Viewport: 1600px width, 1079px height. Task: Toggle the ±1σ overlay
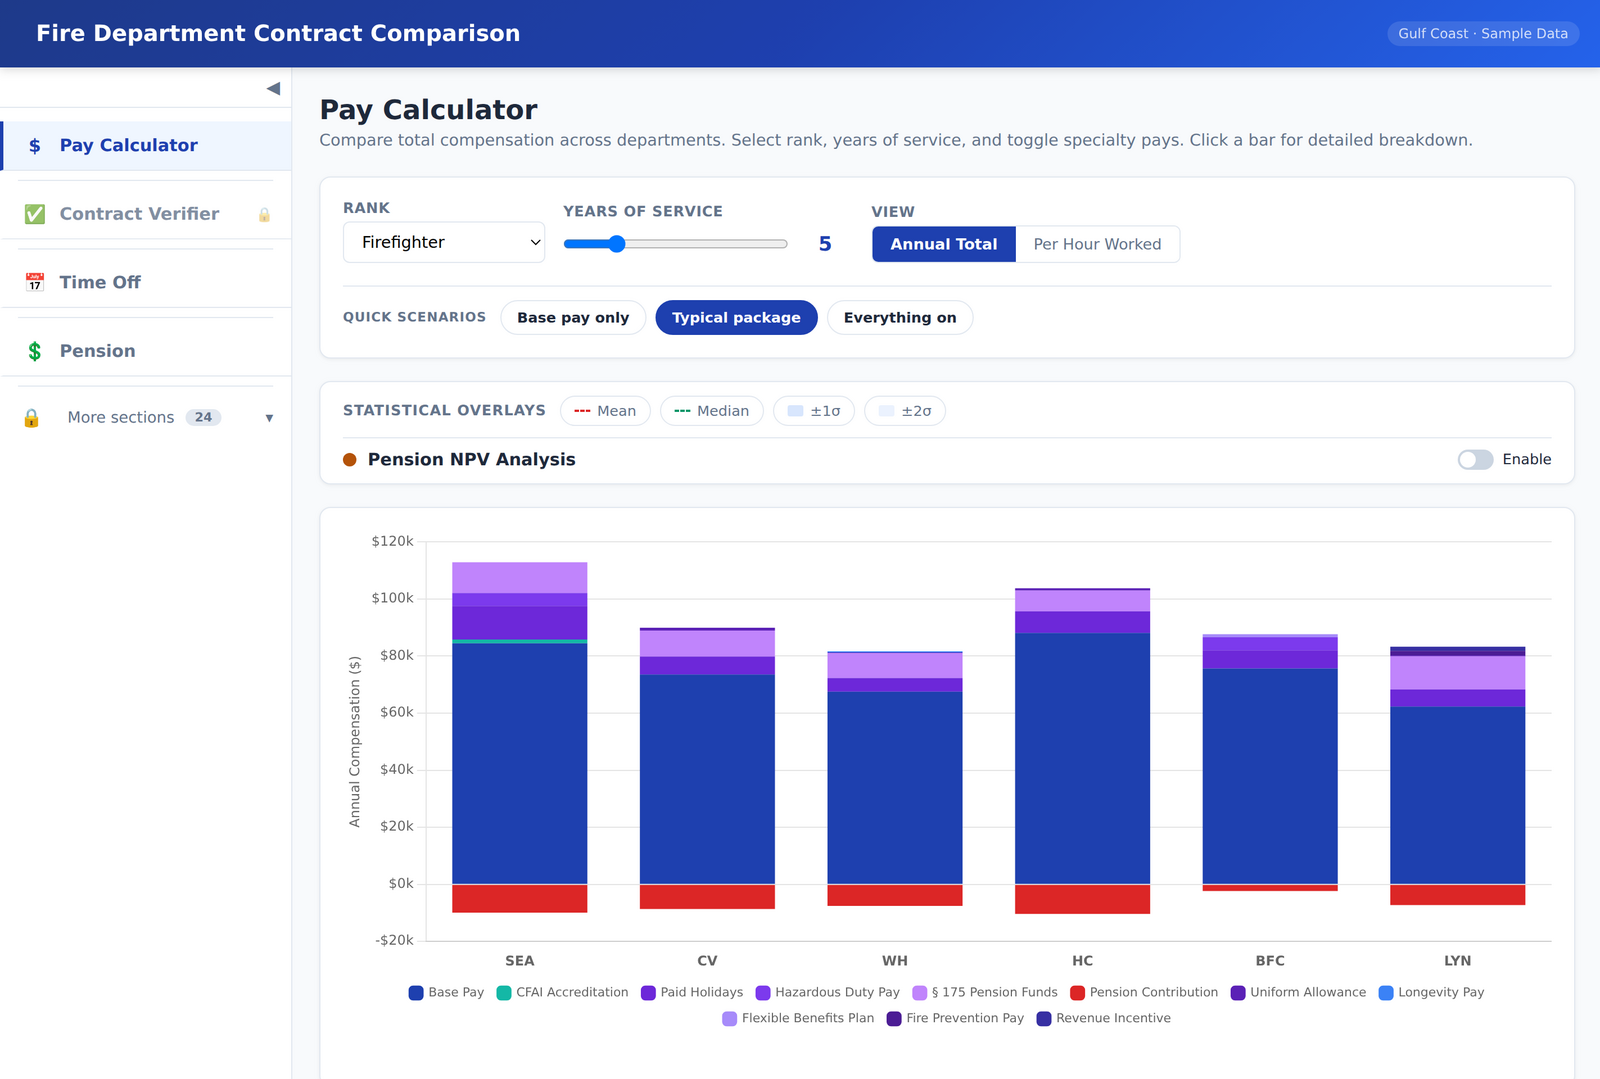(x=814, y=411)
